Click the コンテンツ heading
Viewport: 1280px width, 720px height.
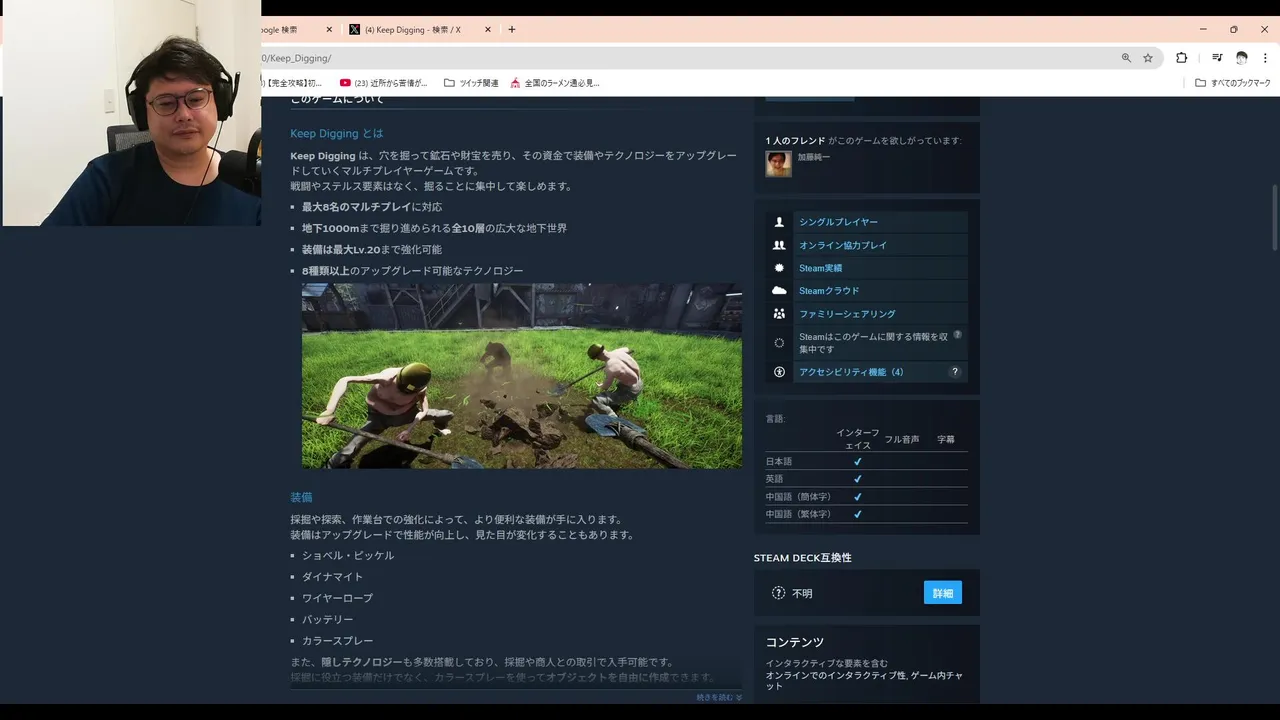[x=795, y=642]
